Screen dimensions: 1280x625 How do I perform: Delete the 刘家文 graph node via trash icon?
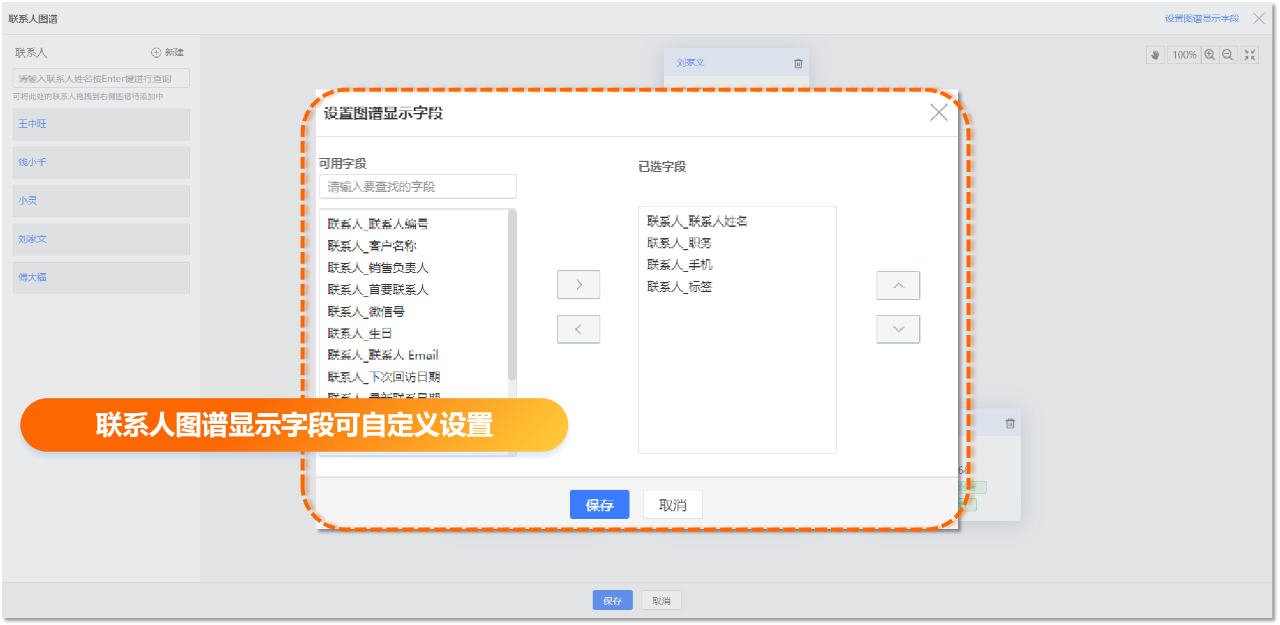point(798,63)
